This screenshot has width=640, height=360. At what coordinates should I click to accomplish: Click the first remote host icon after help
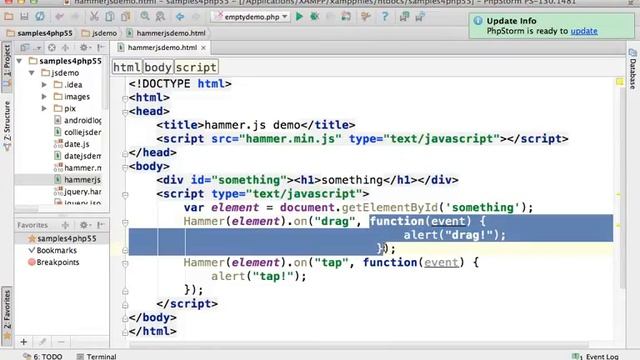(x=404, y=17)
